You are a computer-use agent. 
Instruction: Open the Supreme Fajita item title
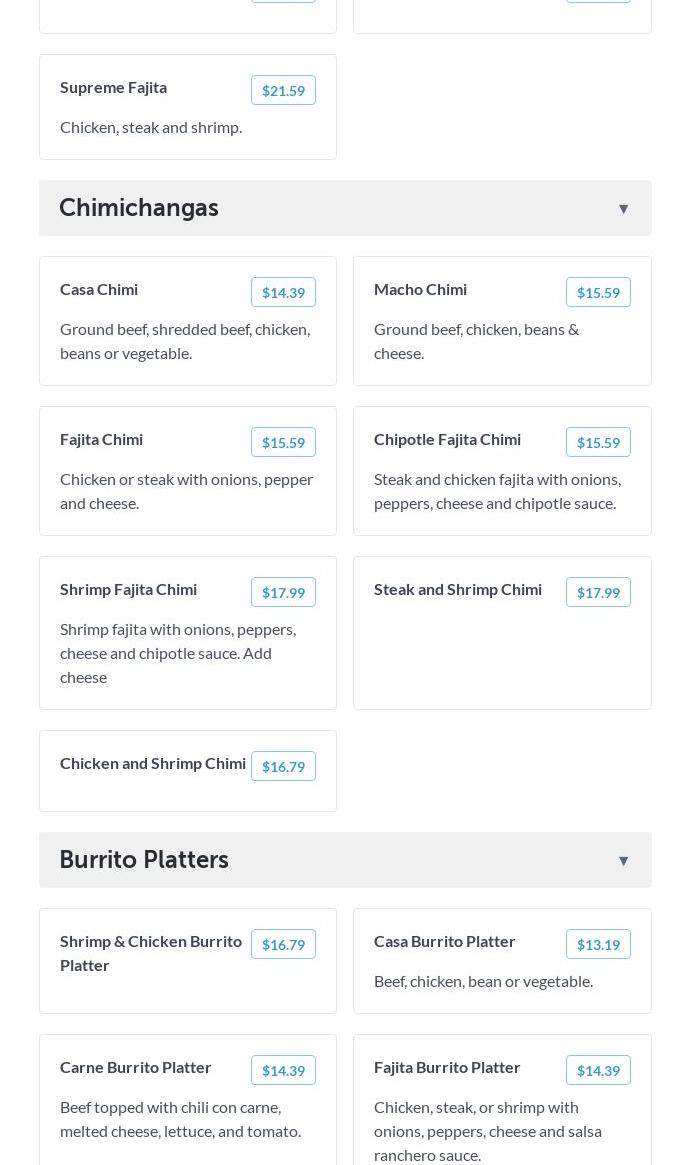click(113, 87)
